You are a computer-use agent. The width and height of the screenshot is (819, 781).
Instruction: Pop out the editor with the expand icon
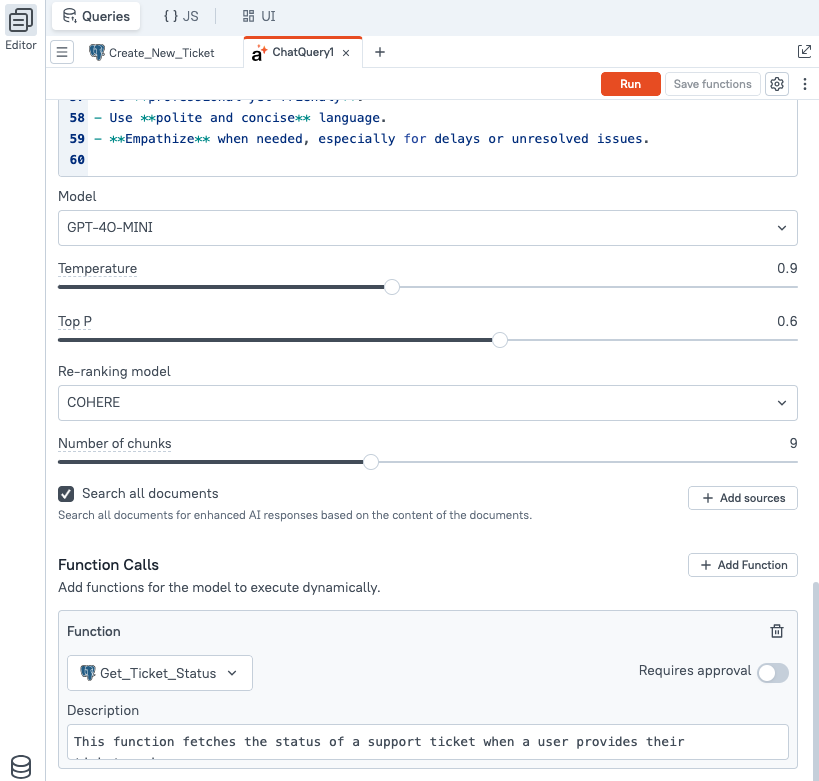coord(804,52)
